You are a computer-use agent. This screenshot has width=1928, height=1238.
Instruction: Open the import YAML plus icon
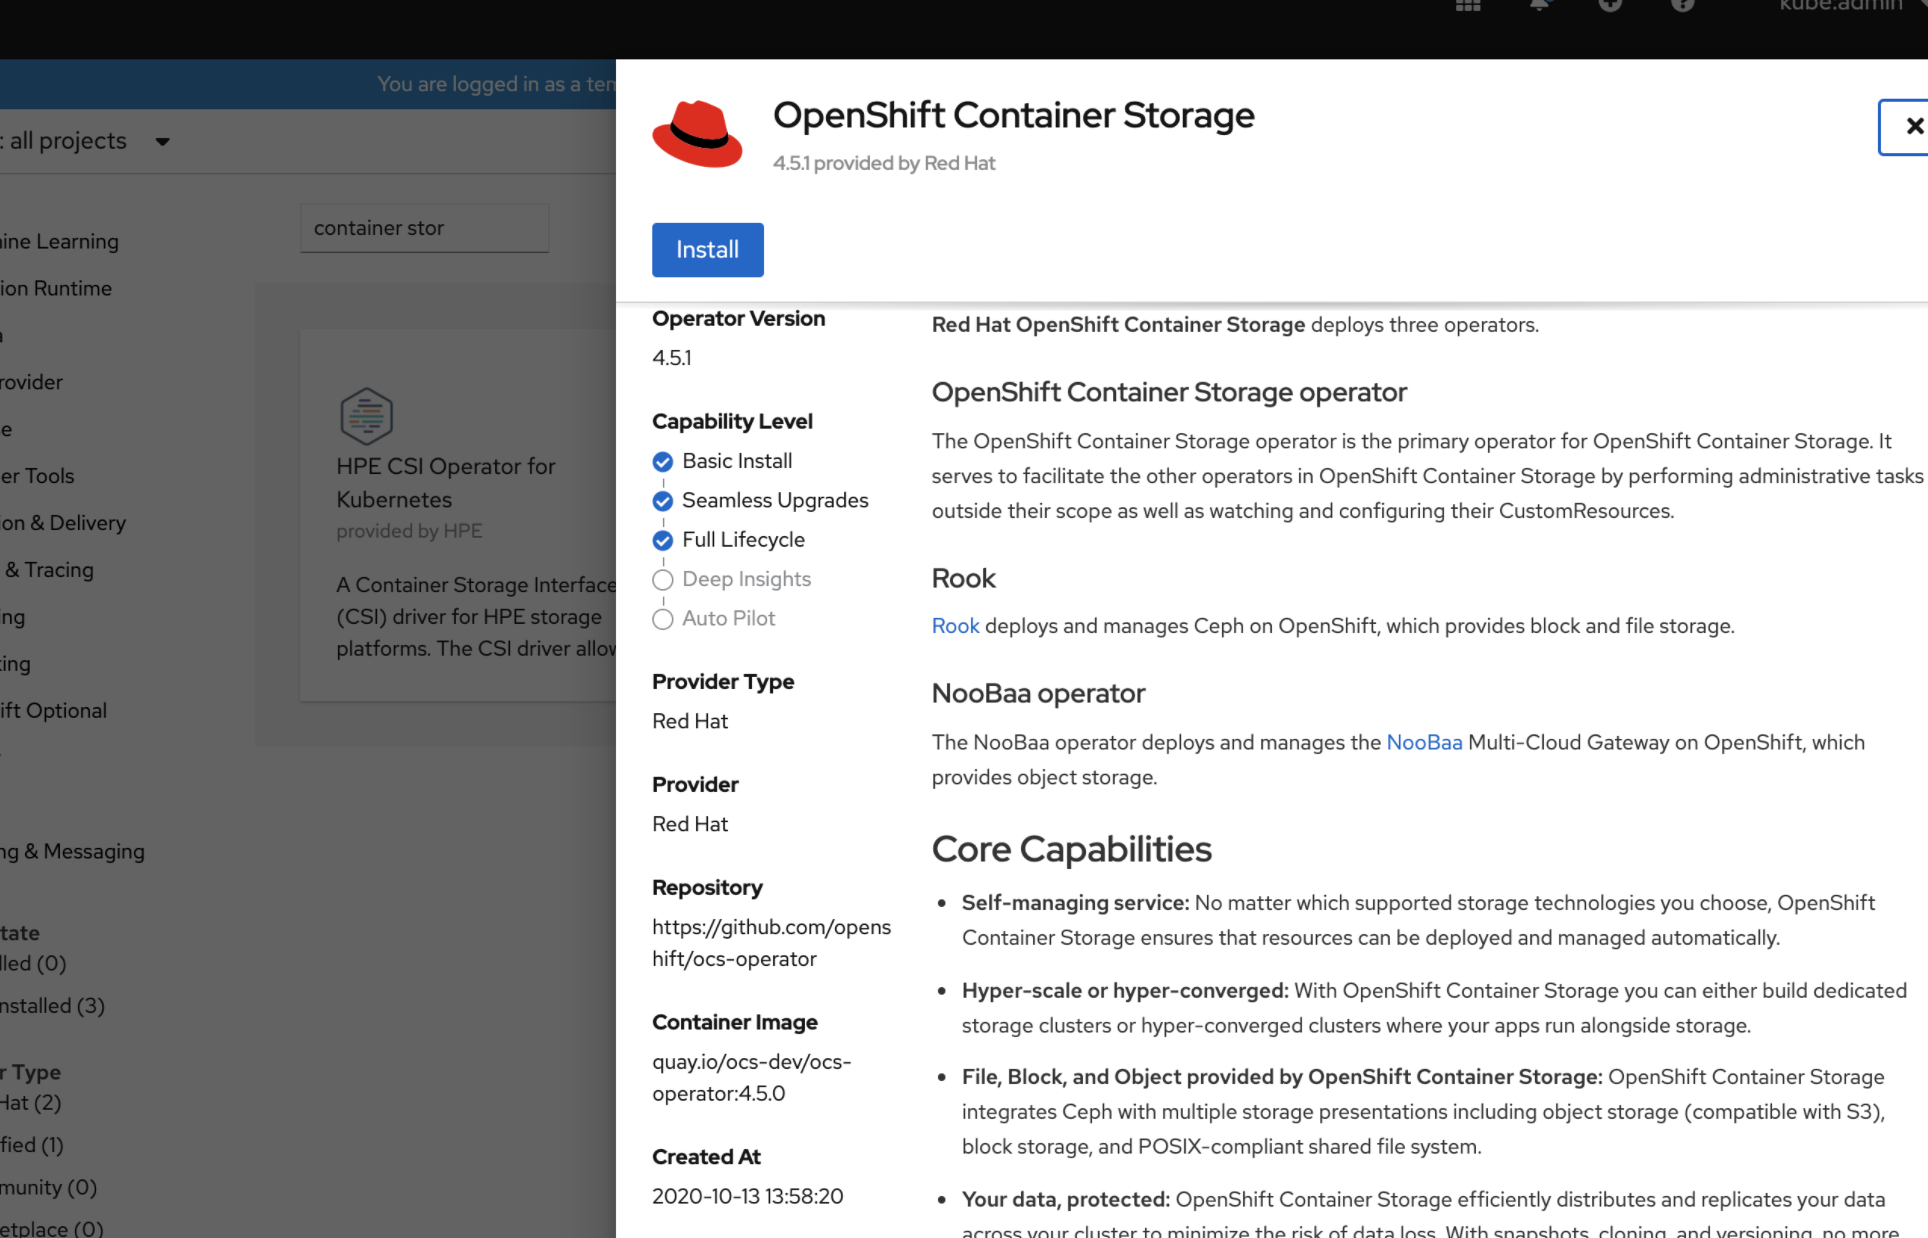(x=1609, y=6)
